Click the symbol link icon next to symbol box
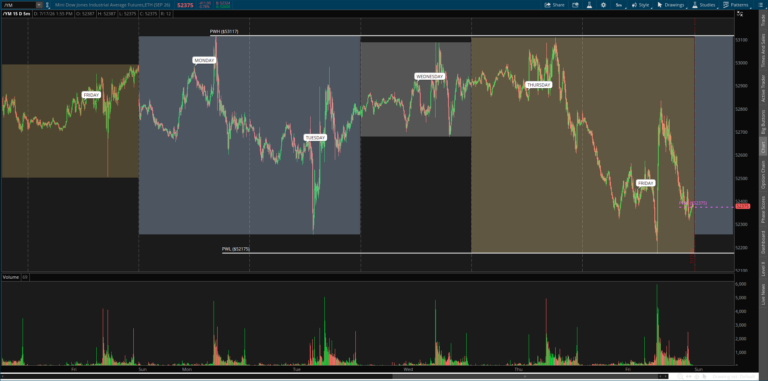 48,5
